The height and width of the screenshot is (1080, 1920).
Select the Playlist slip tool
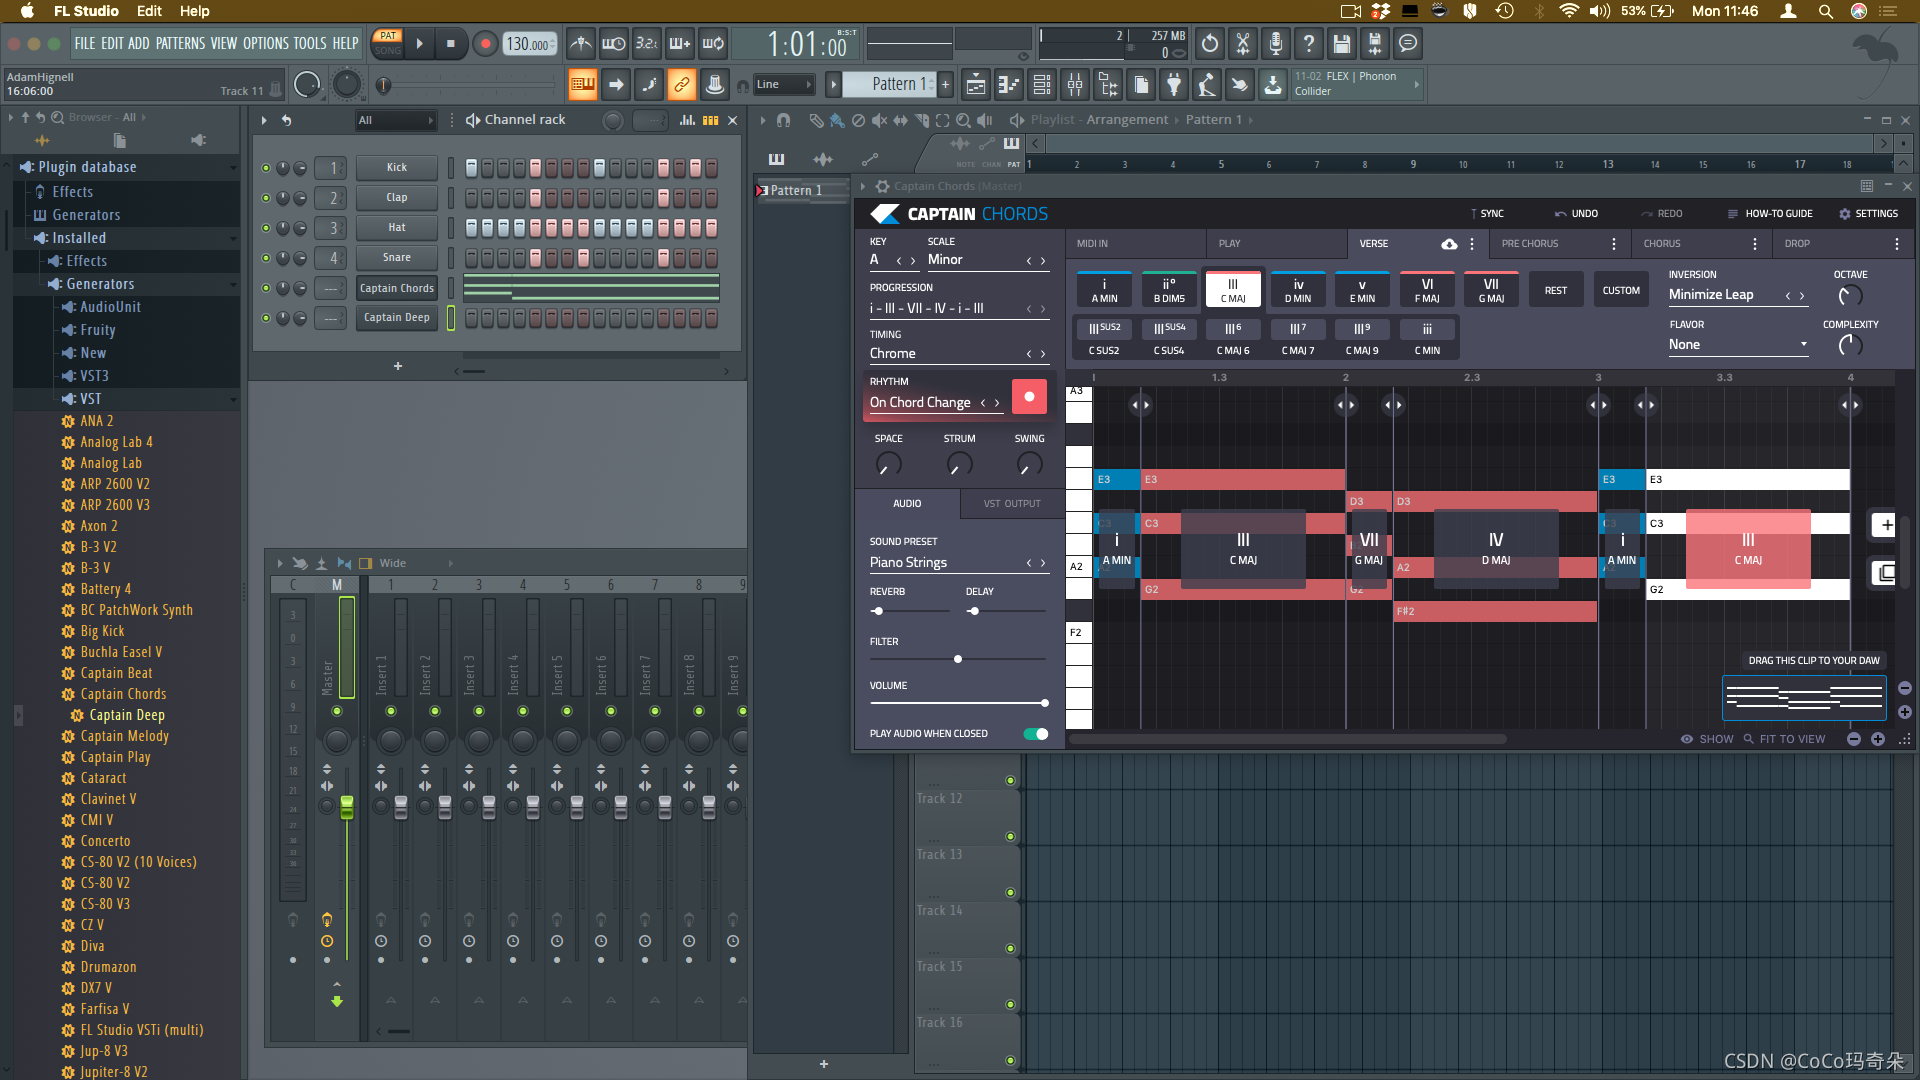click(901, 120)
